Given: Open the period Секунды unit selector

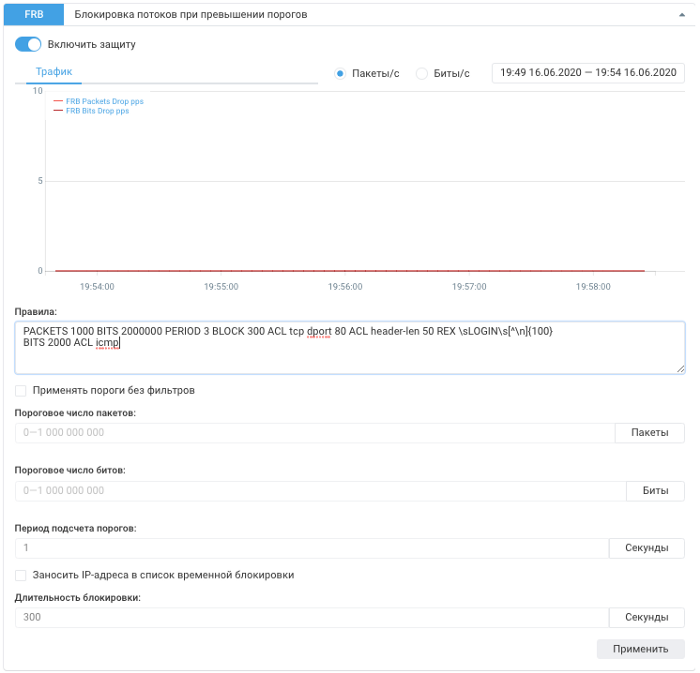Looking at the screenshot, I should [x=646, y=548].
